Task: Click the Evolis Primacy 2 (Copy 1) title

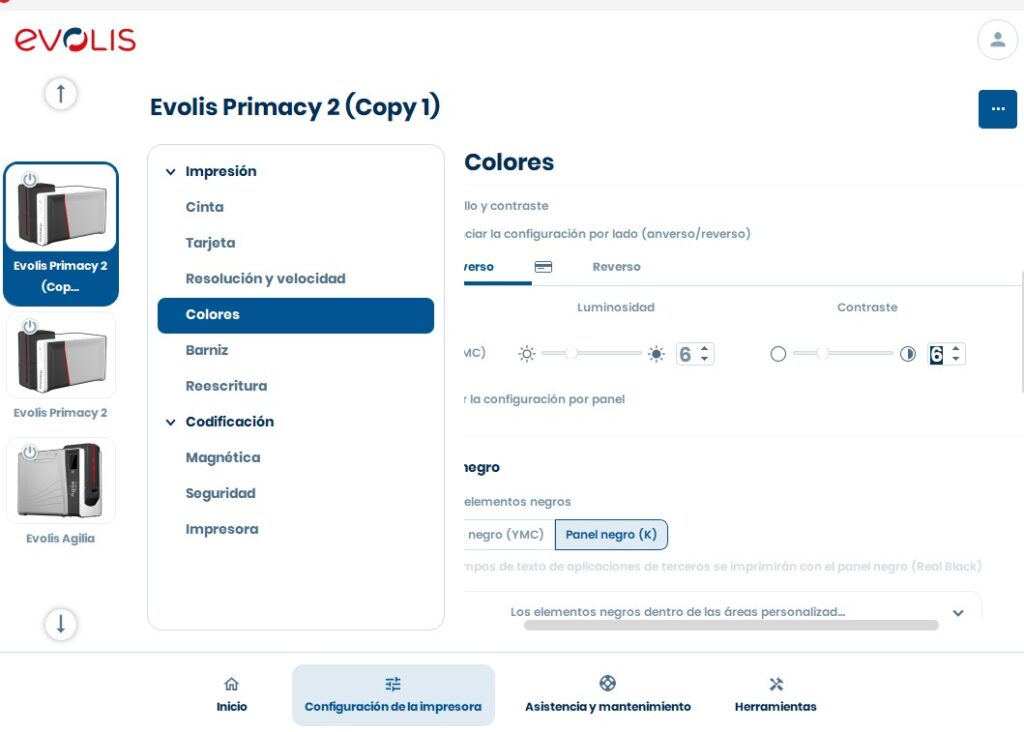Action: [295, 107]
